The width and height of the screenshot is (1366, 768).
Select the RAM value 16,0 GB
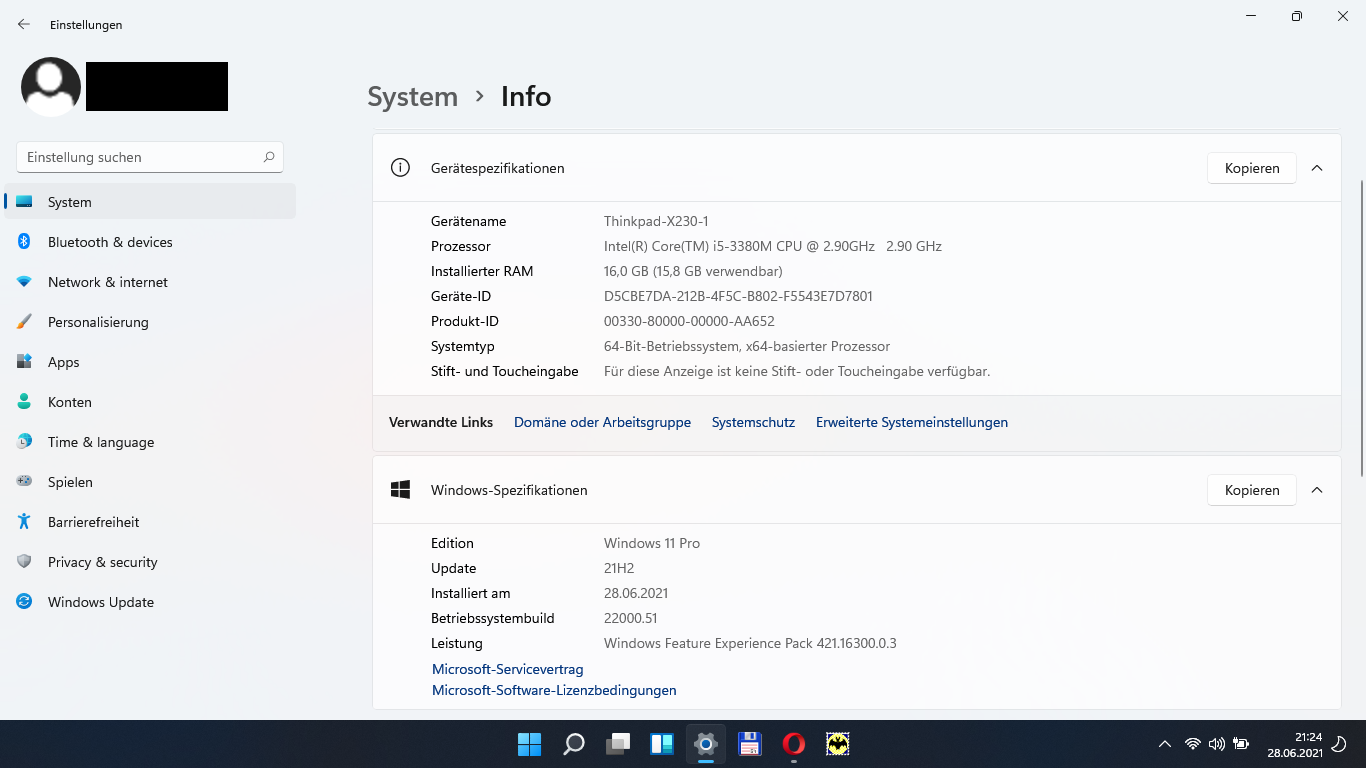tap(628, 271)
